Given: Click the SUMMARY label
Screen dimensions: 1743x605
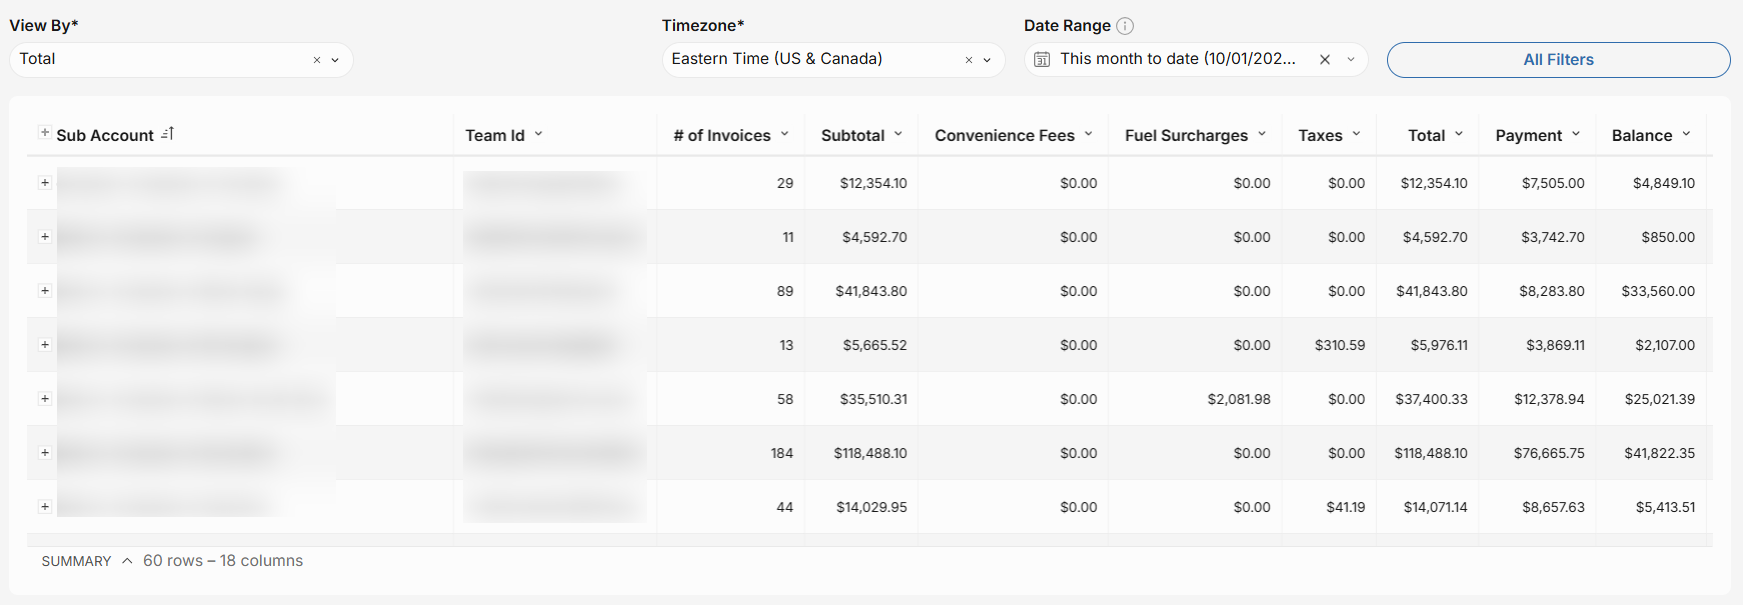Looking at the screenshot, I should pyautogui.click(x=76, y=562).
